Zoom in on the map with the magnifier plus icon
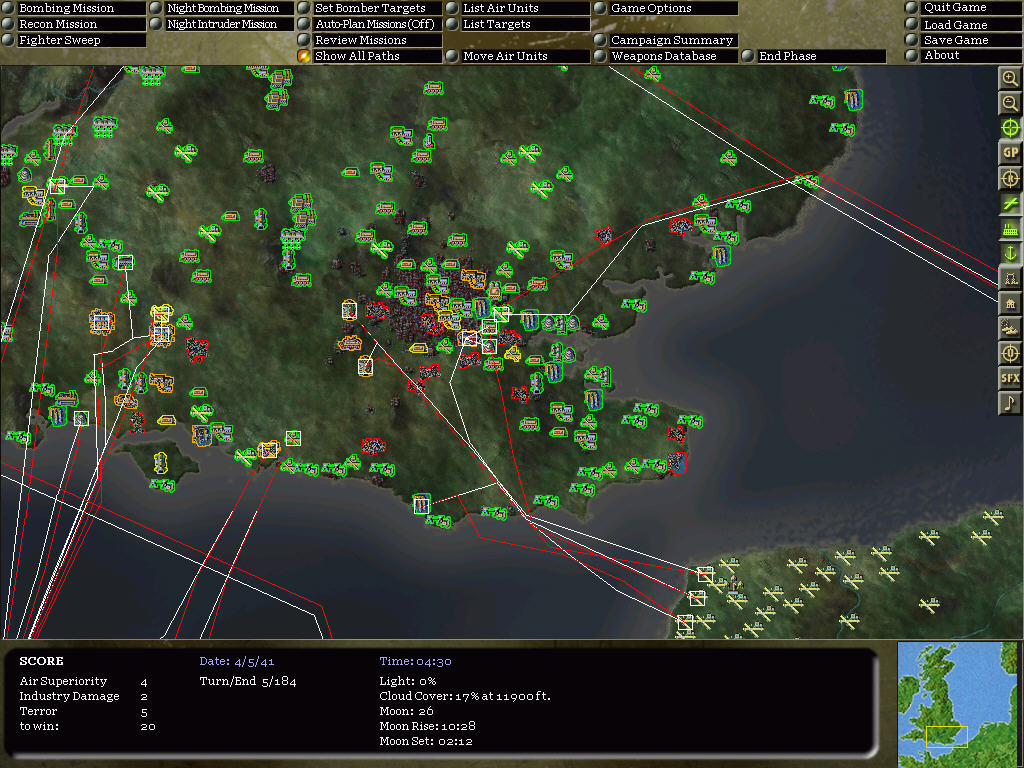 coord(1010,78)
